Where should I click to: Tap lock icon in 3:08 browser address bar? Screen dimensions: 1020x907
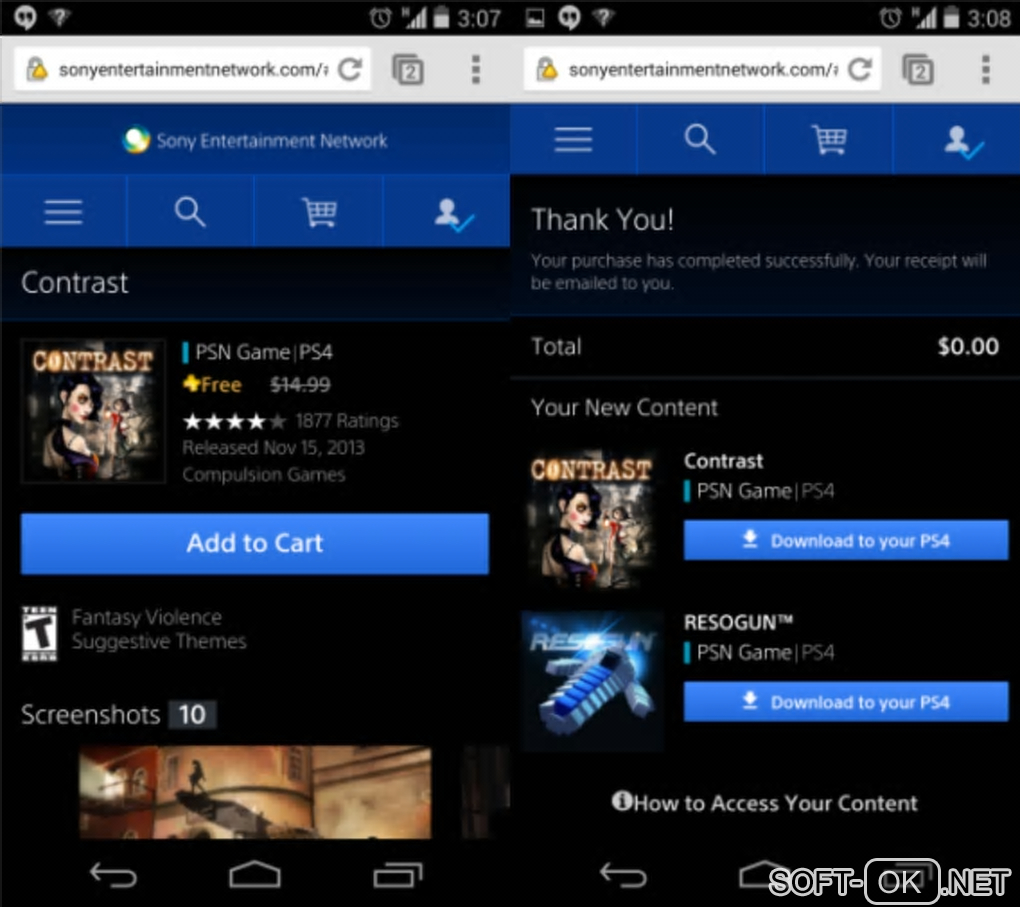(x=547, y=69)
